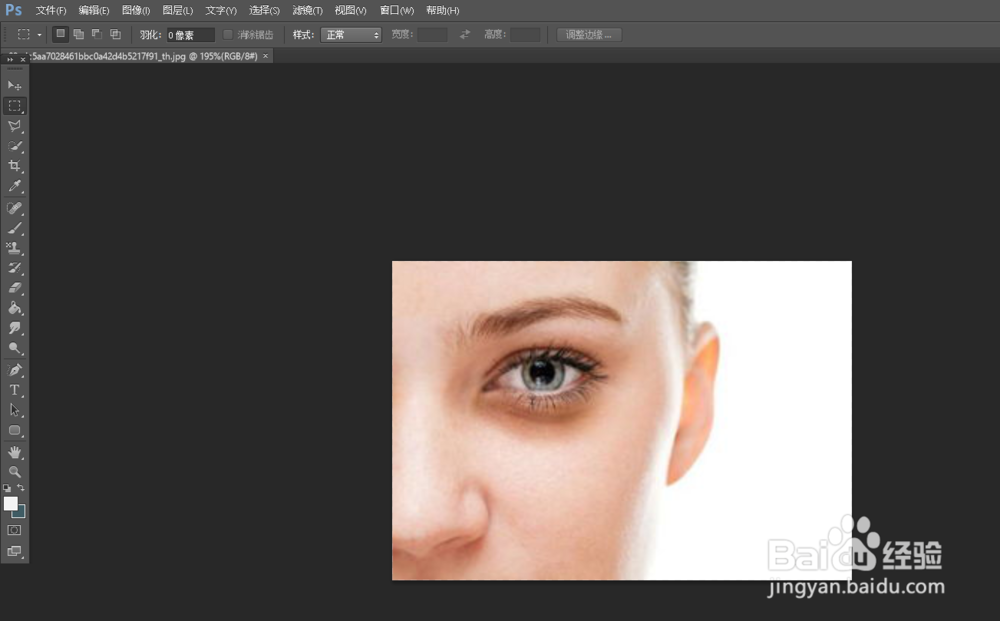Select the Hand tool
This screenshot has width=1000, height=621.
[x=13, y=451]
